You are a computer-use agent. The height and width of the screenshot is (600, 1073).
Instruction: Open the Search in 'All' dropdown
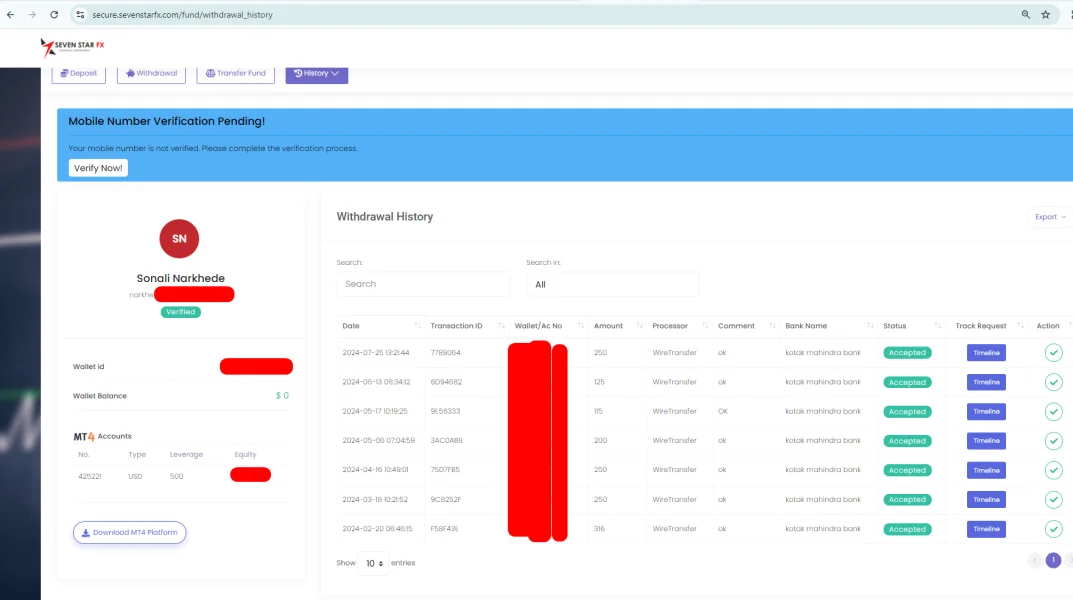[x=612, y=284]
